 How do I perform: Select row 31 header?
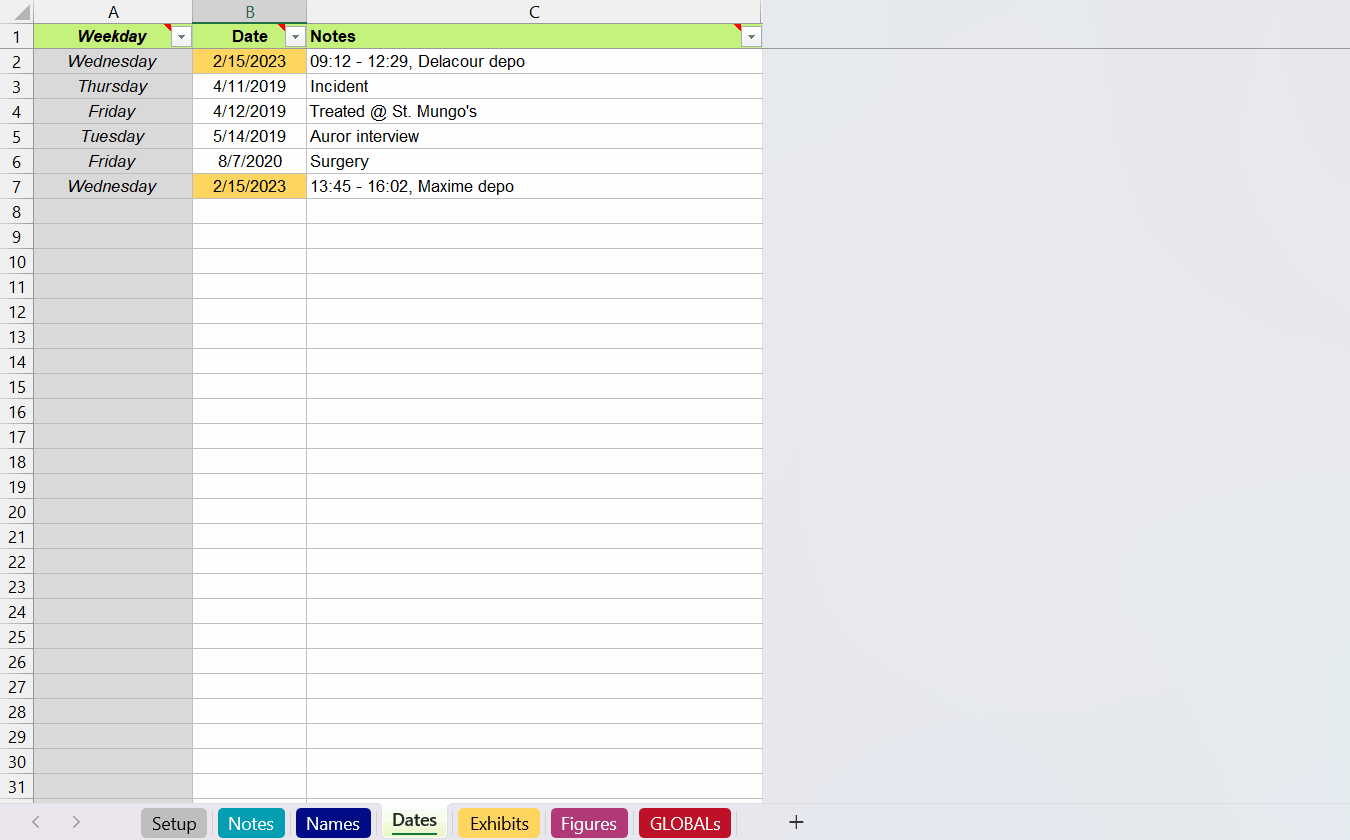pyautogui.click(x=17, y=786)
